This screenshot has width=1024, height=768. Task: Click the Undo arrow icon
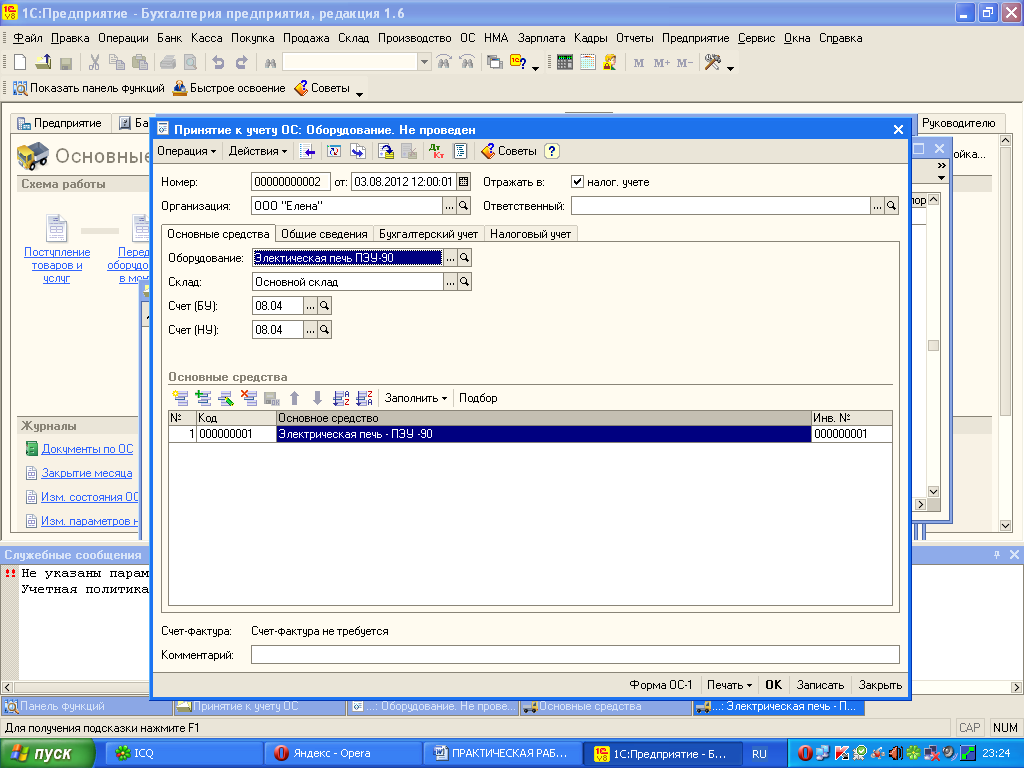point(218,63)
